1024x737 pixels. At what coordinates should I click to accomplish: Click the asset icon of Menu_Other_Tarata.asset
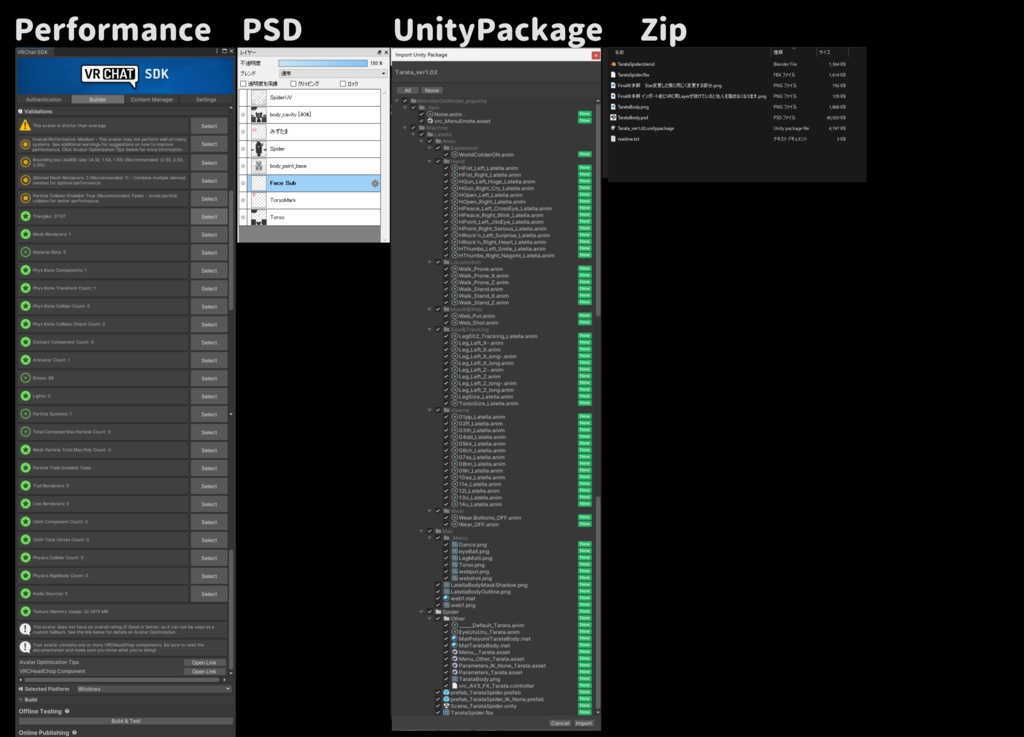tap(455, 659)
